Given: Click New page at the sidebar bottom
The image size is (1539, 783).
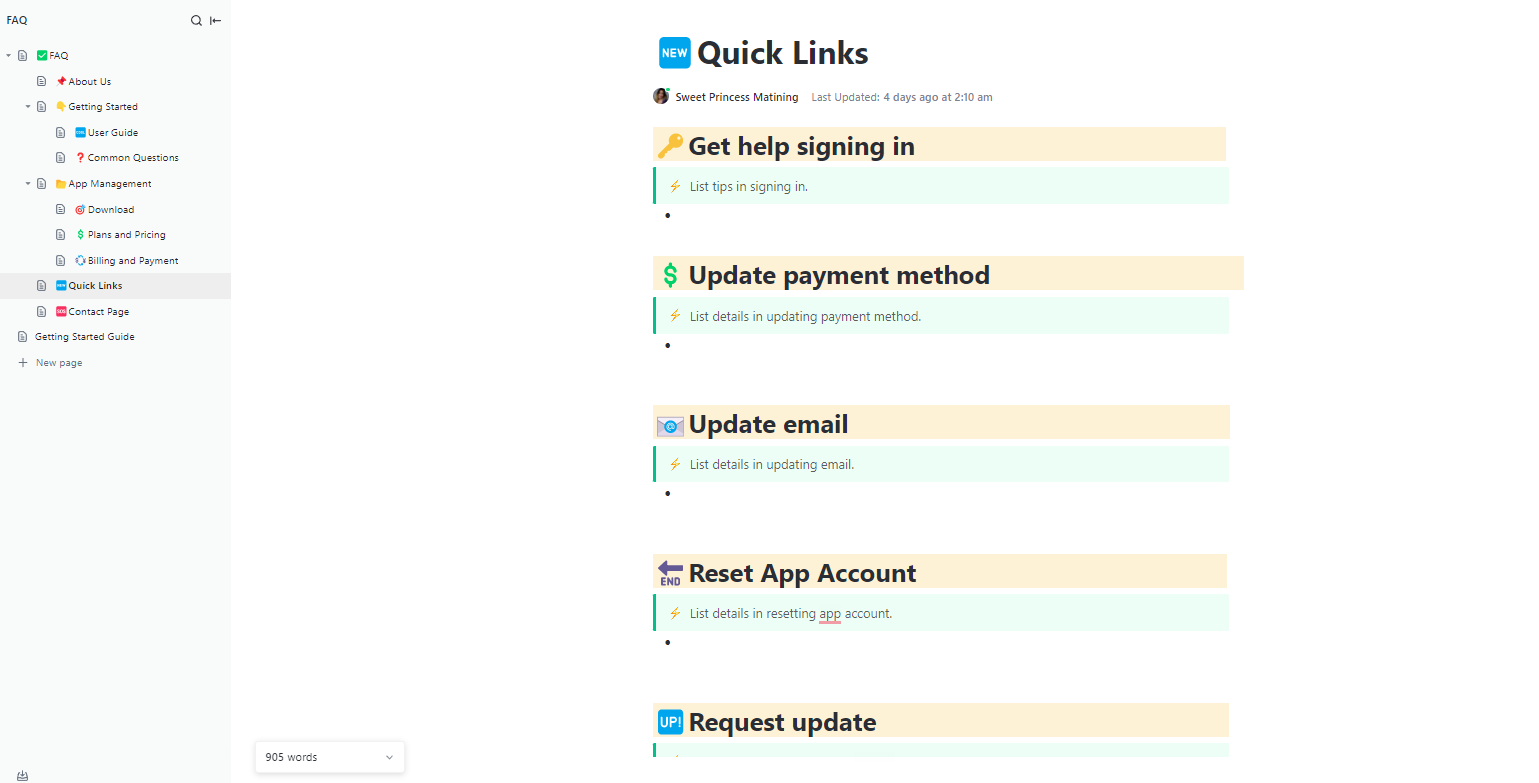Looking at the screenshot, I should [57, 362].
